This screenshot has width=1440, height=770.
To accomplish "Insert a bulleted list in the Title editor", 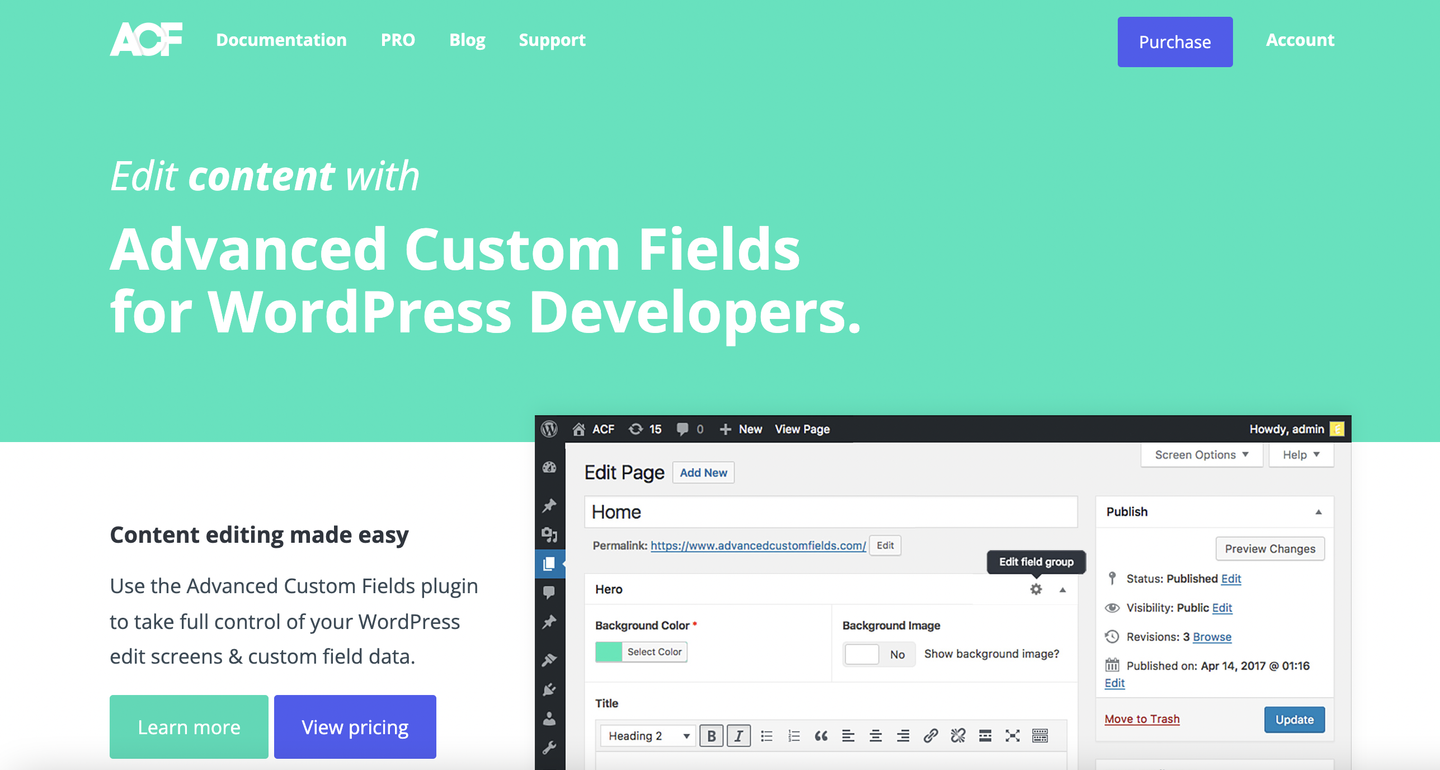I will tap(766, 736).
